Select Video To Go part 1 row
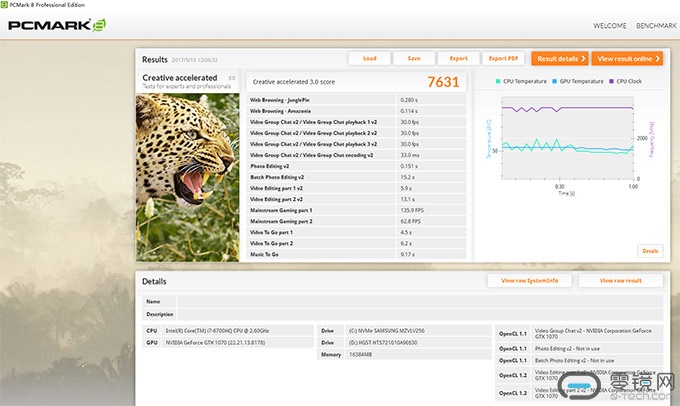680x406 pixels. click(356, 232)
